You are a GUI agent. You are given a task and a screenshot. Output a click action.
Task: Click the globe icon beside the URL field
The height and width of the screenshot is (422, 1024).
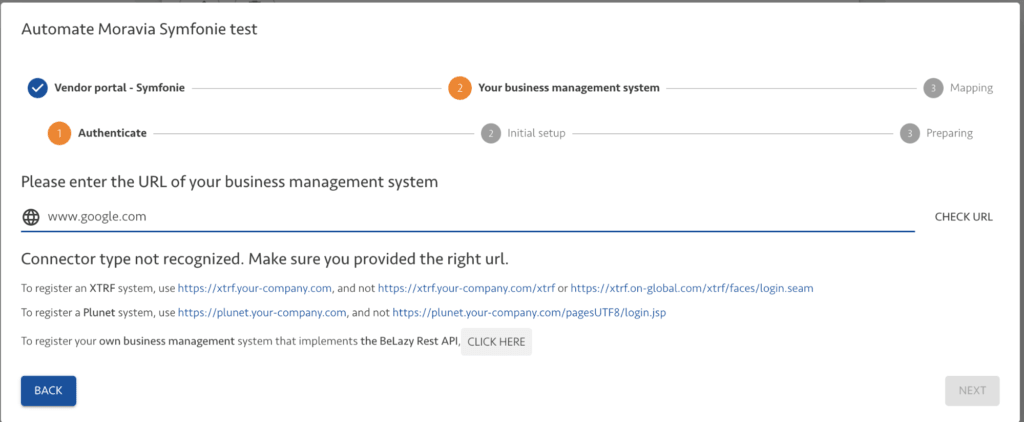coord(31,216)
